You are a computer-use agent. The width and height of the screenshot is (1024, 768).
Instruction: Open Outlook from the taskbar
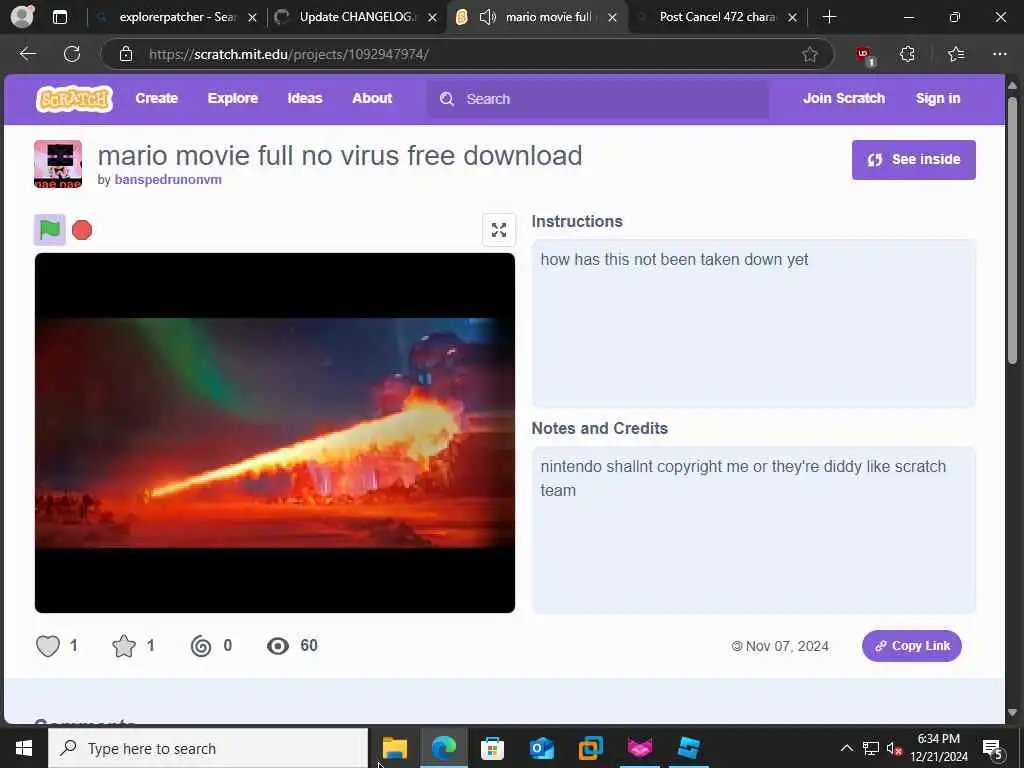point(541,748)
